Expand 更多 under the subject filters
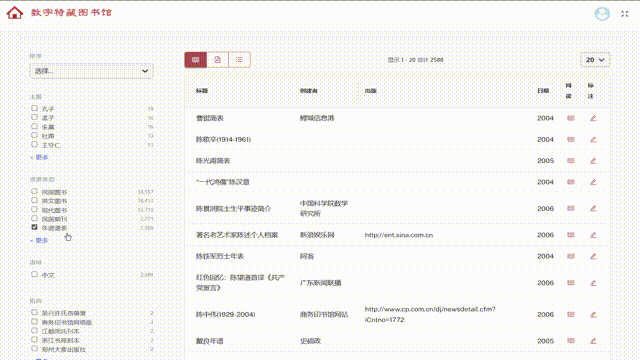 [x=39, y=158]
